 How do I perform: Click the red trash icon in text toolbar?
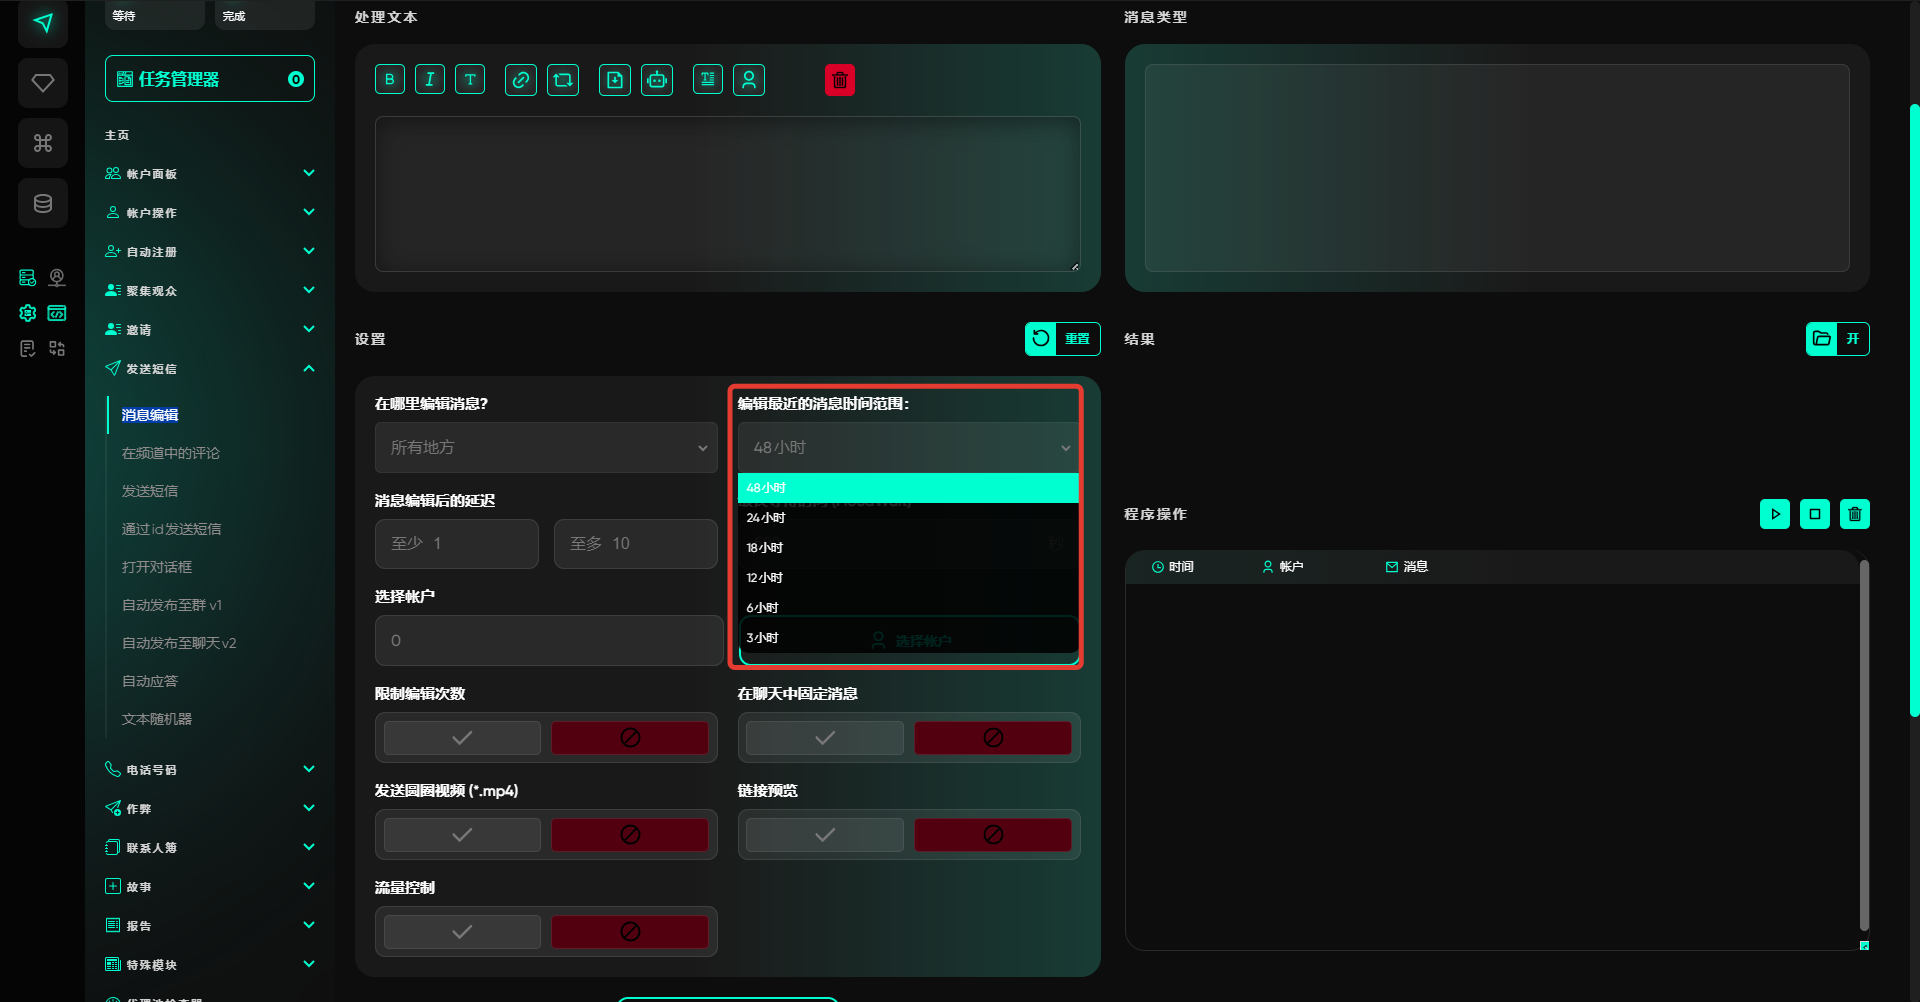point(840,80)
